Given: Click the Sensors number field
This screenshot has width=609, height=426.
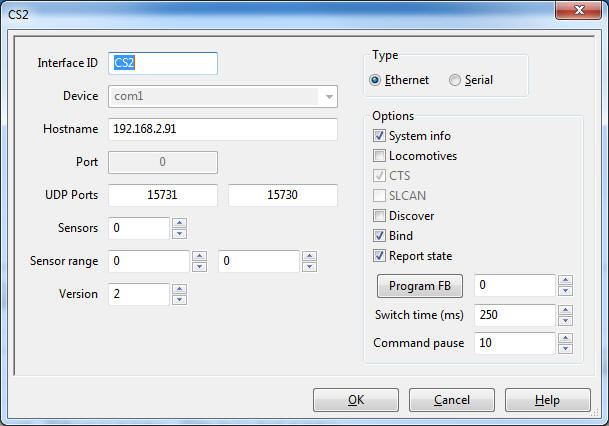Looking at the screenshot, I should point(139,228).
